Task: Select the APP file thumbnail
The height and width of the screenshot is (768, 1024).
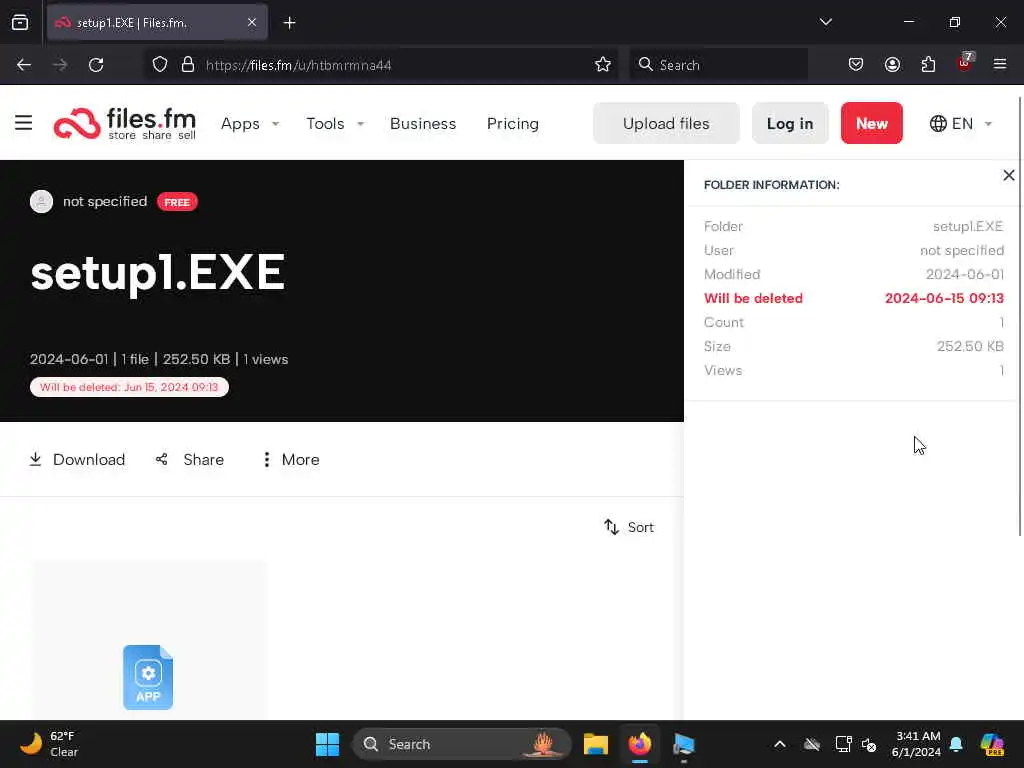Action: coord(148,677)
